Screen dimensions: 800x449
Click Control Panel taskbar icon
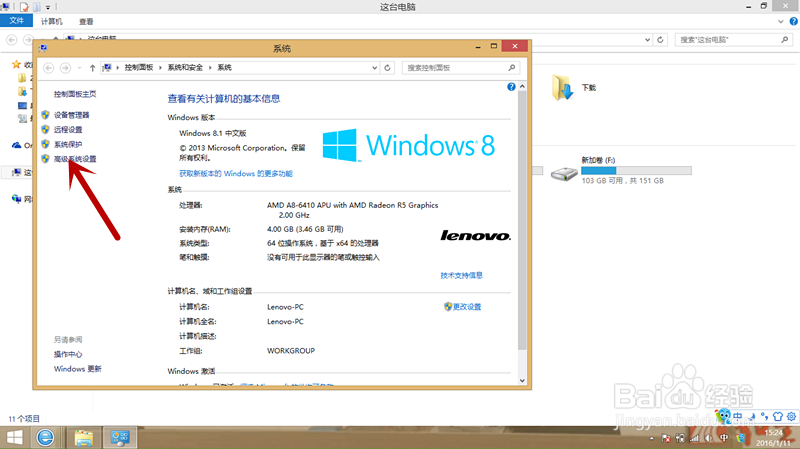pos(120,438)
